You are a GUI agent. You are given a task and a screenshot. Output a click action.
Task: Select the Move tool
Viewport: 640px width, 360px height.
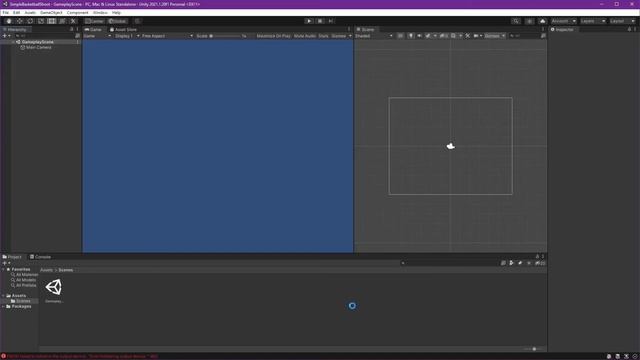click(x=20, y=21)
